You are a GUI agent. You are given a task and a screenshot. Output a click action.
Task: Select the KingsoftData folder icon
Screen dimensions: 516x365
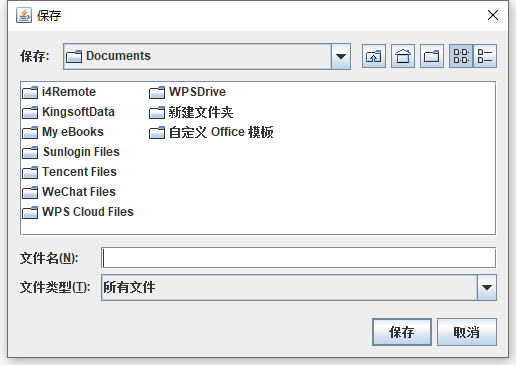click(30, 112)
